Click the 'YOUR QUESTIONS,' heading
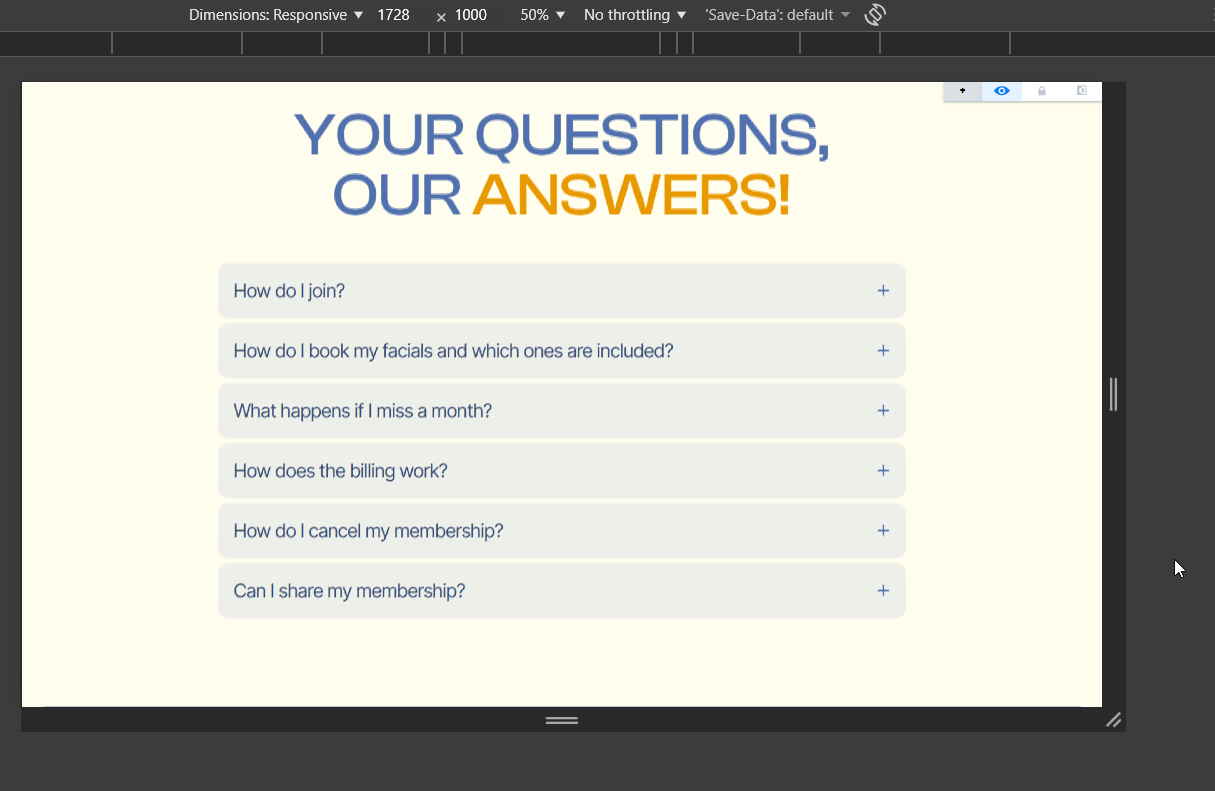This screenshot has width=1215, height=791. click(x=562, y=135)
